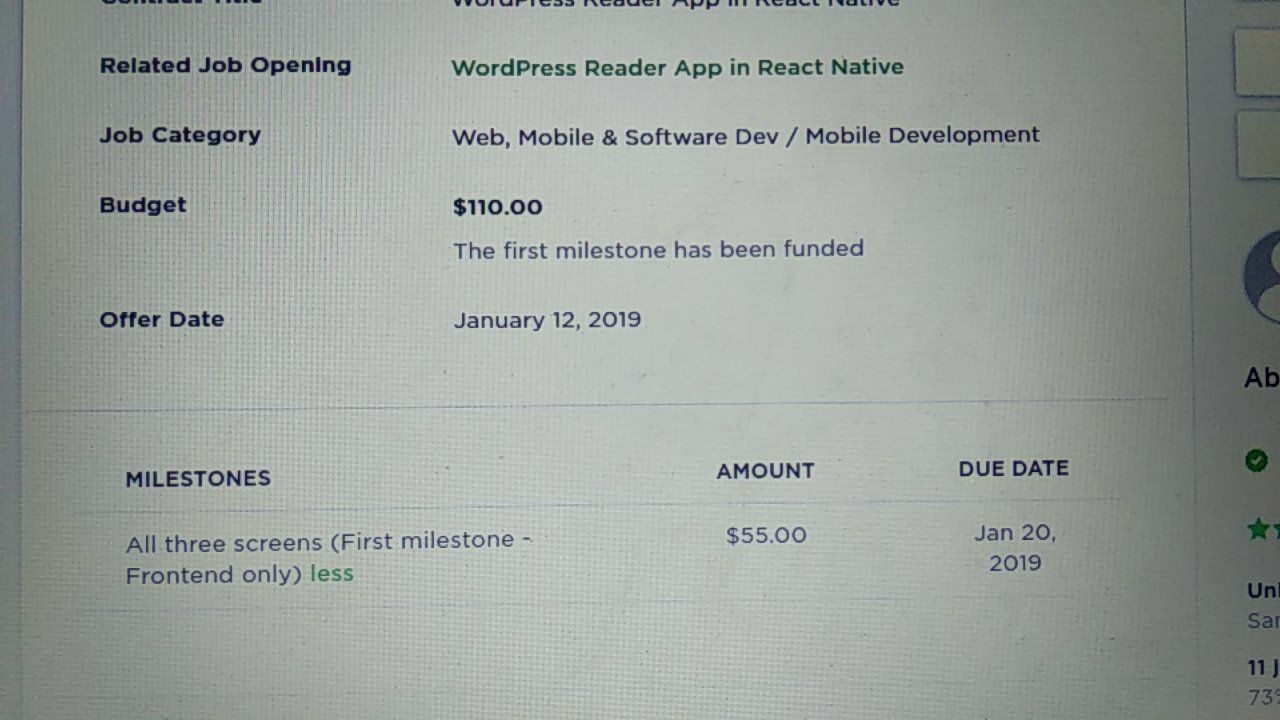Click the Offer Date label
The width and height of the screenshot is (1280, 720).
point(161,320)
